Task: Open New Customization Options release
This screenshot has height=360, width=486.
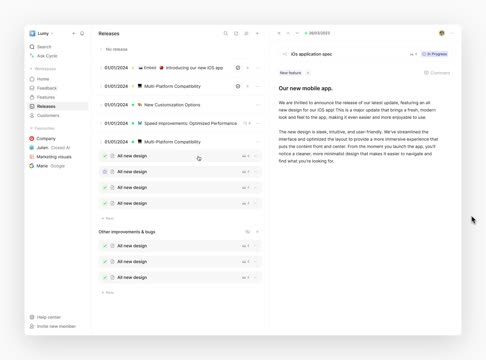Action: (x=172, y=105)
